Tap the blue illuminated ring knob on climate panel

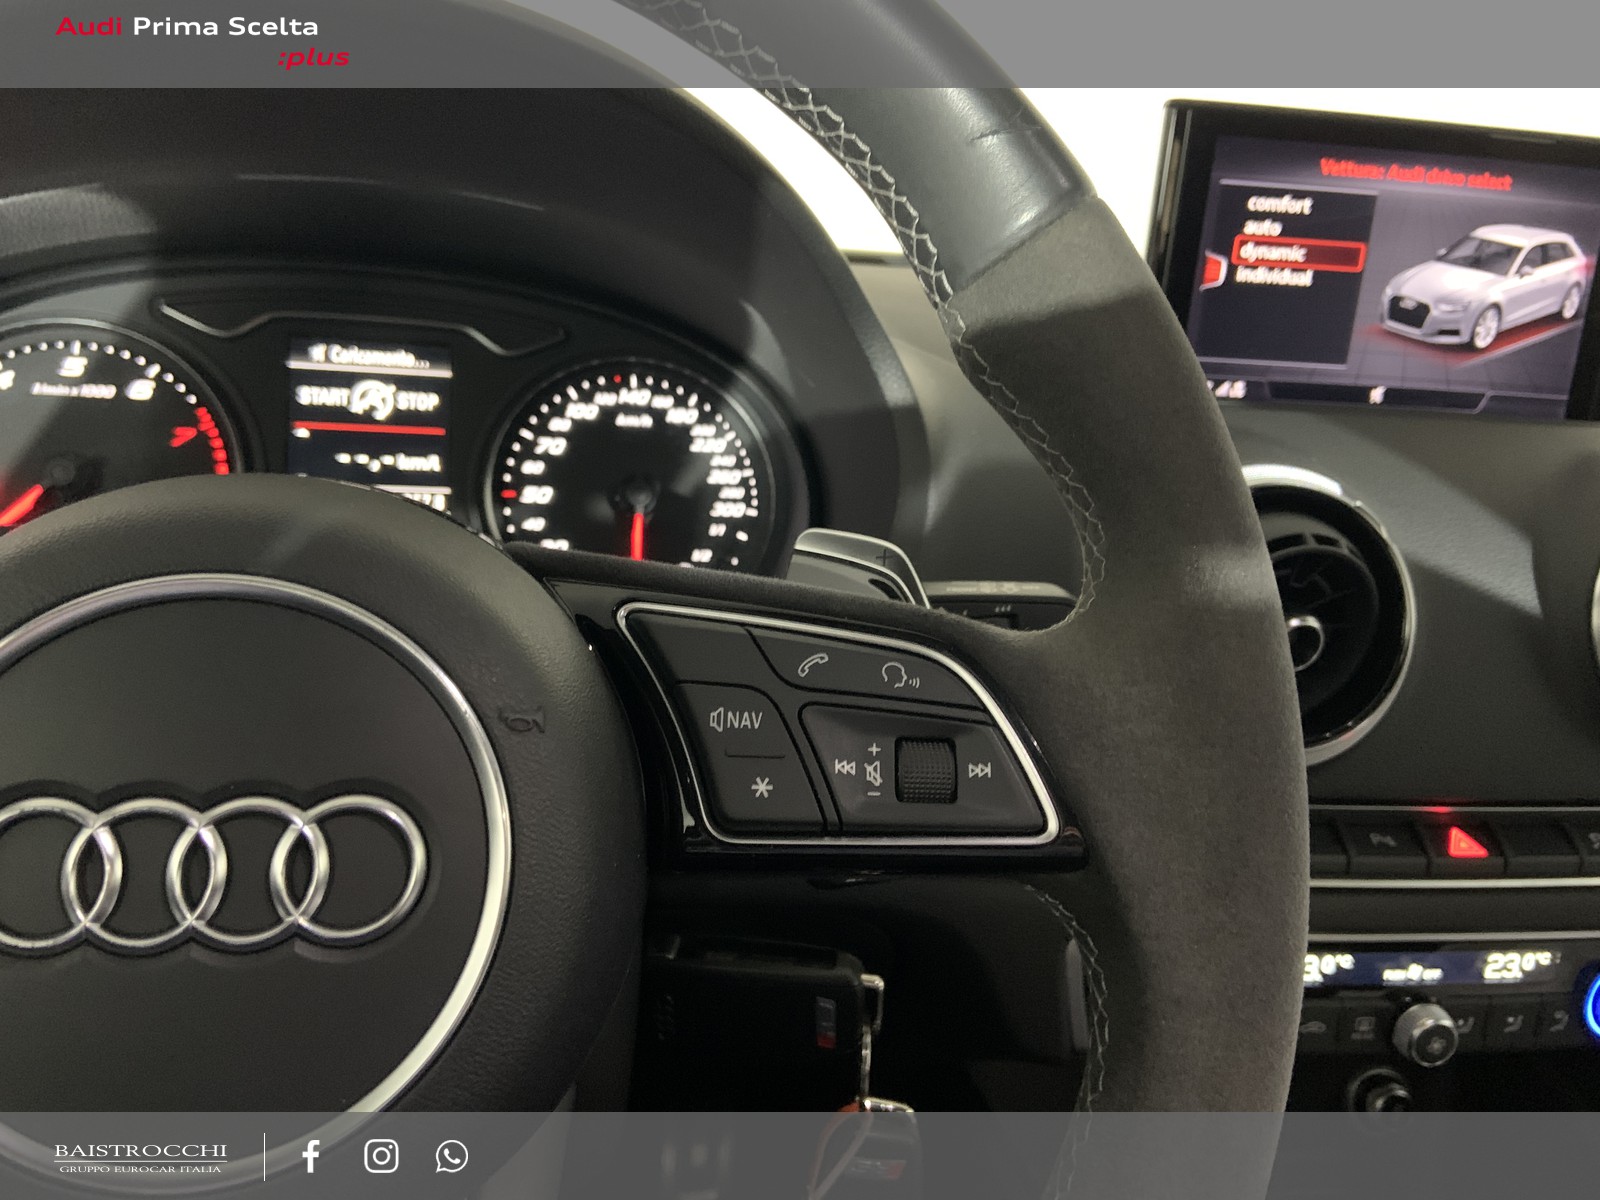point(1591,1008)
